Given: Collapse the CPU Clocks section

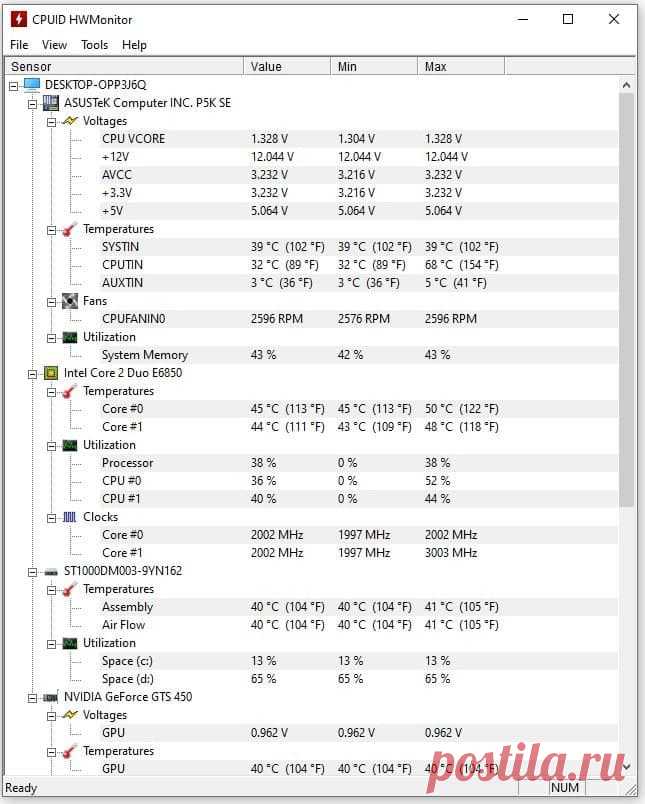Looking at the screenshot, I should click(x=51, y=518).
